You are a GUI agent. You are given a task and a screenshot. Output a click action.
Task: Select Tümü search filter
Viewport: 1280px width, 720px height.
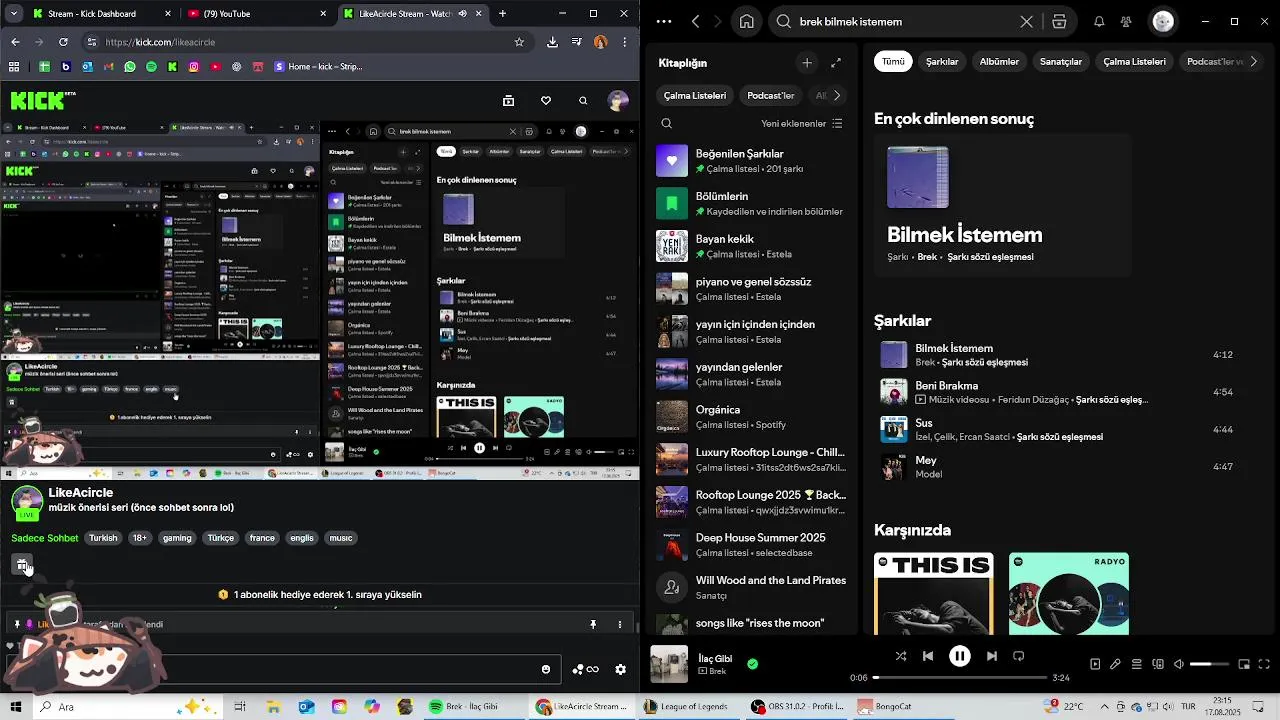click(x=893, y=62)
